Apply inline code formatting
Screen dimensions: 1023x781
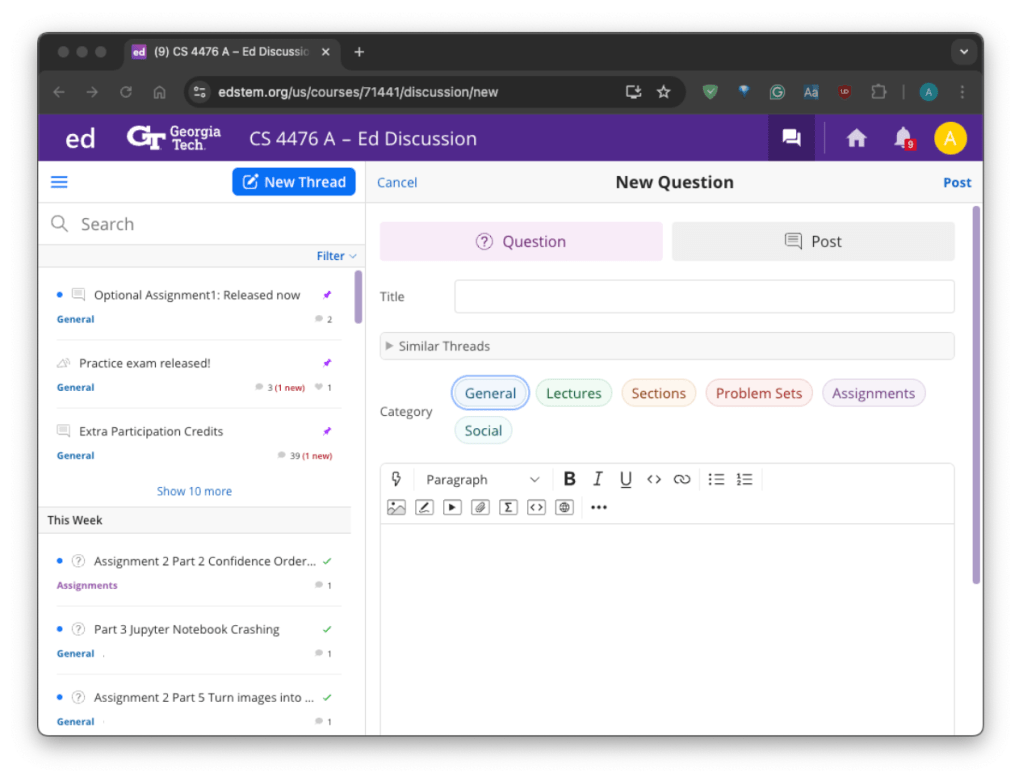(654, 480)
